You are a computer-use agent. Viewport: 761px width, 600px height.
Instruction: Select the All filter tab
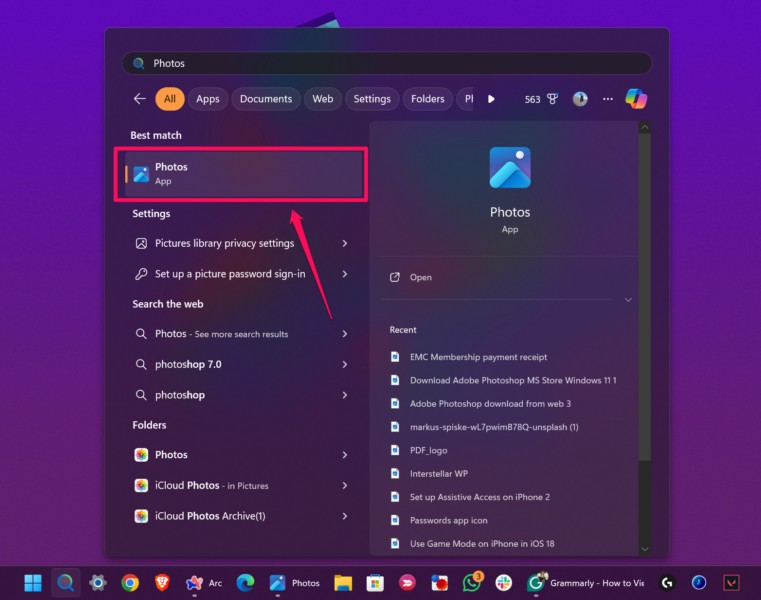click(169, 99)
